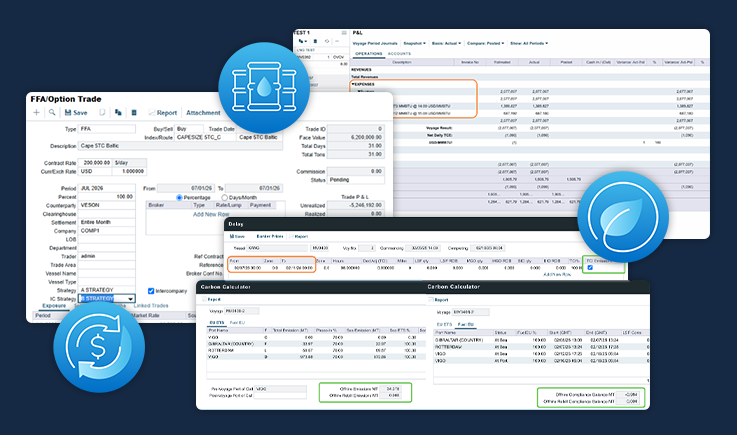Select the Percentage radio button

pyautogui.click(x=179, y=198)
